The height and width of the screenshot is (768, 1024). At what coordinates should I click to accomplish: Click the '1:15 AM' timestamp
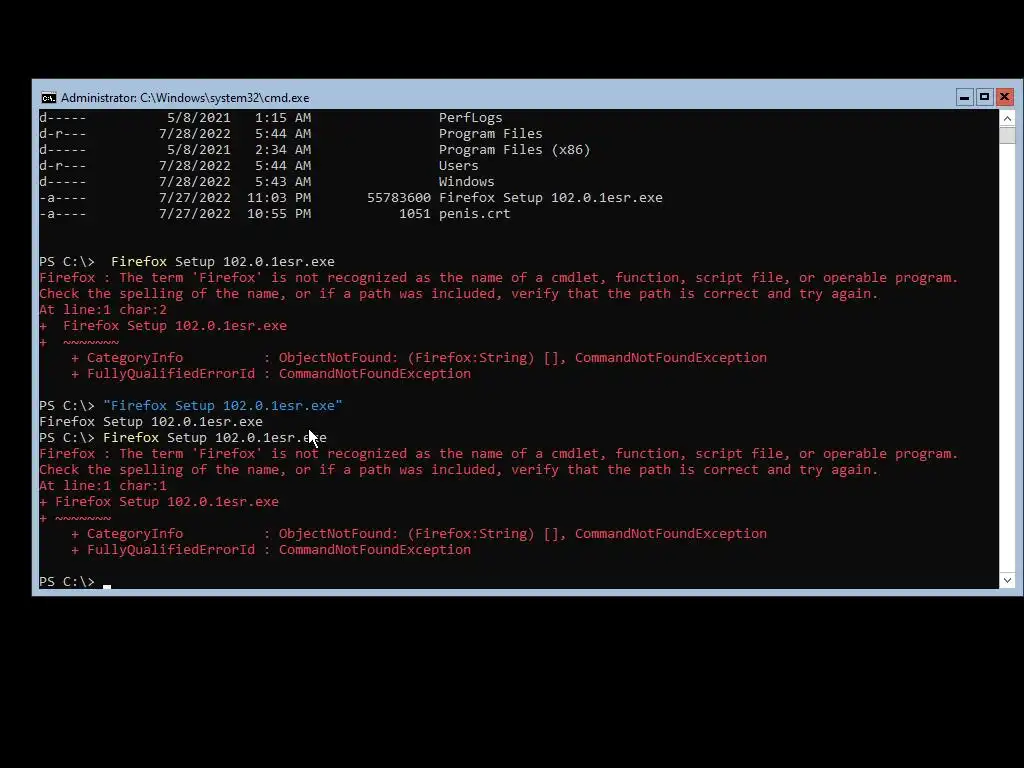283,118
